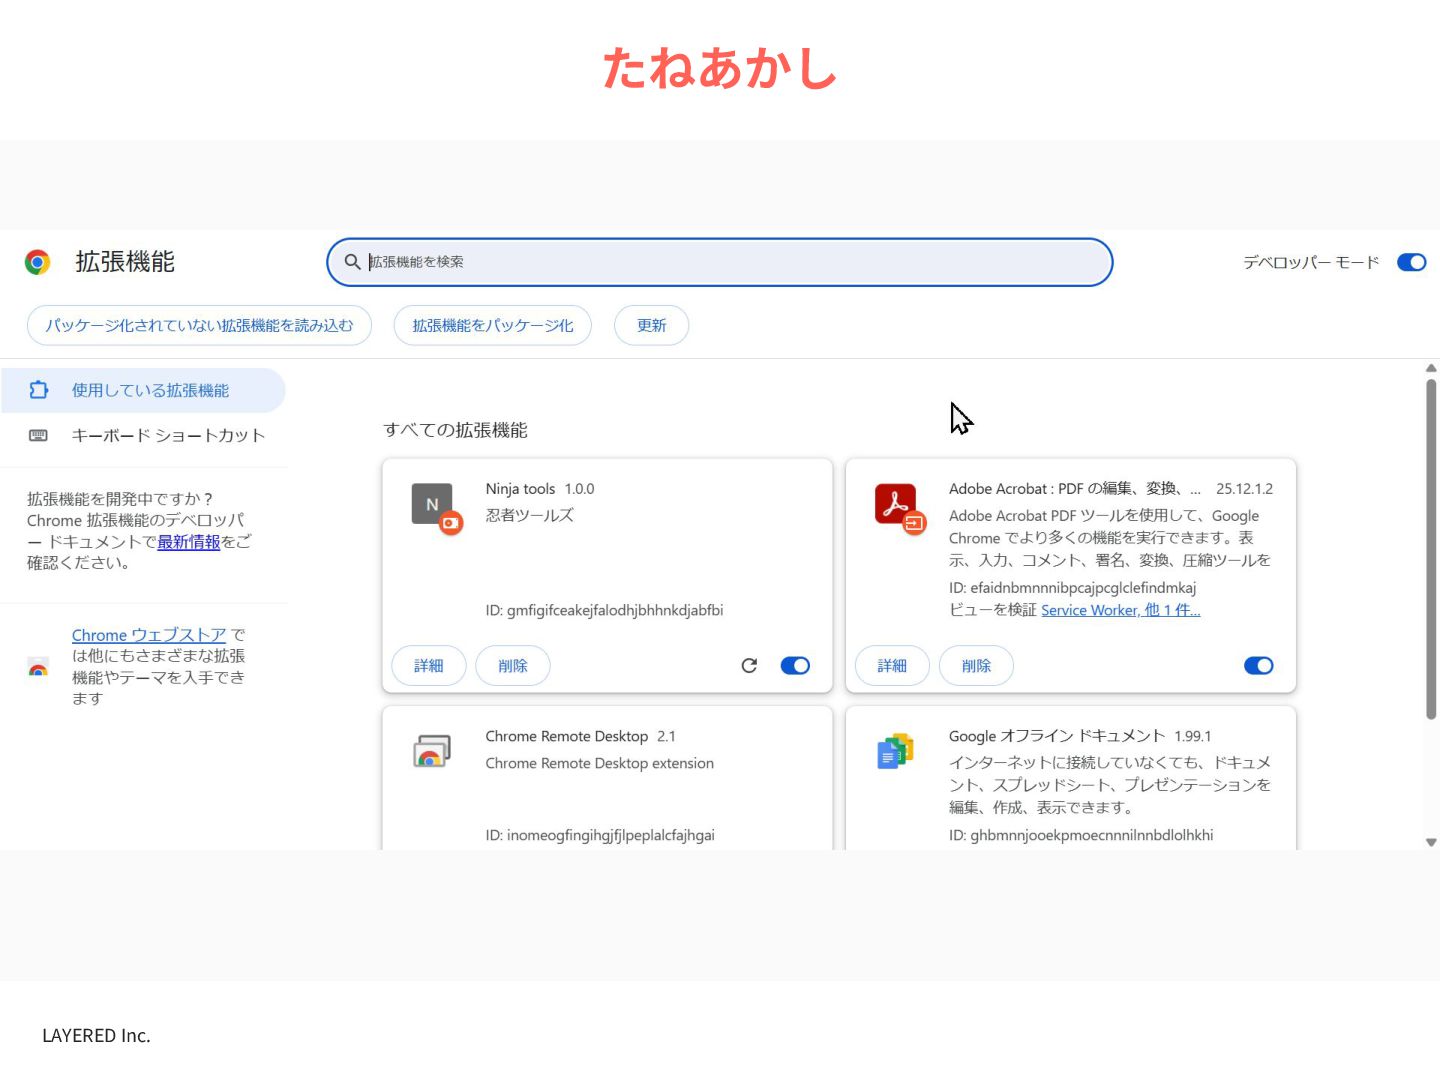Image resolution: width=1440 pixels, height=1080 pixels.
Task: Select 使用している拡張機能 in sidebar
Action: [144, 390]
